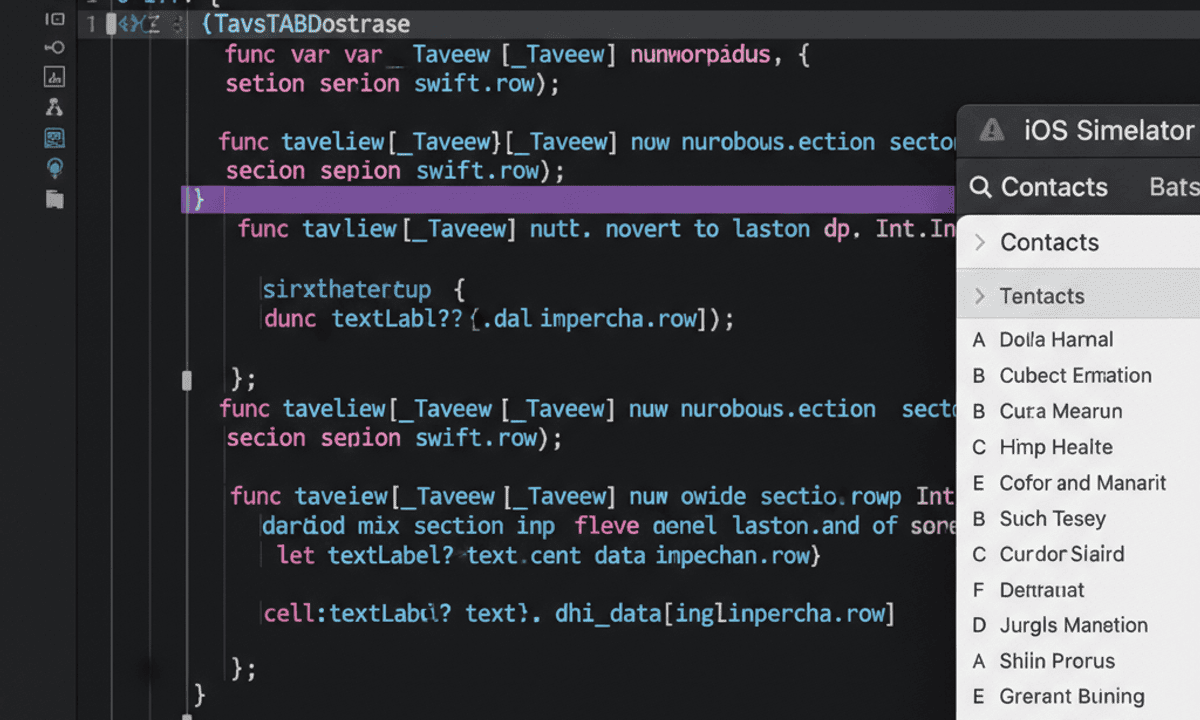
Task: Click the magnifier search icon in the simulator
Action: 981,187
